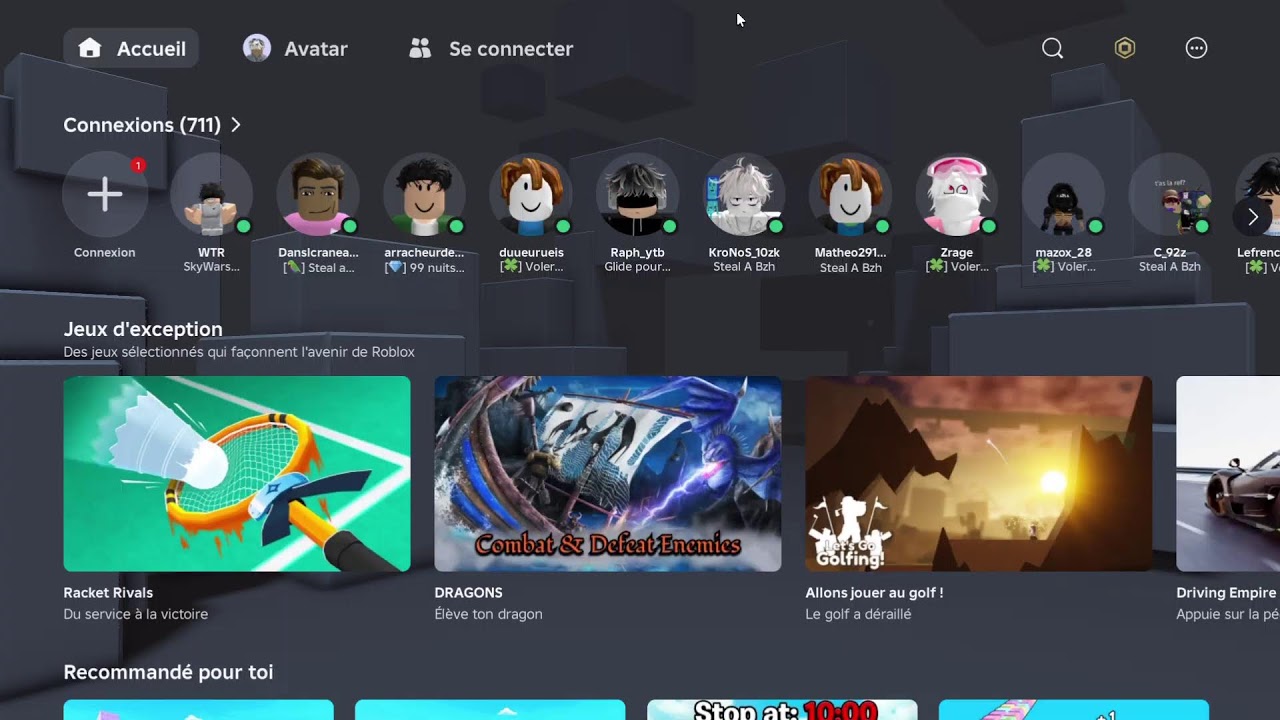Viewport: 1280px width, 720px height.
Task: Click 'Glide pour...' status under Raph_ytb
Action: coord(638,267)
